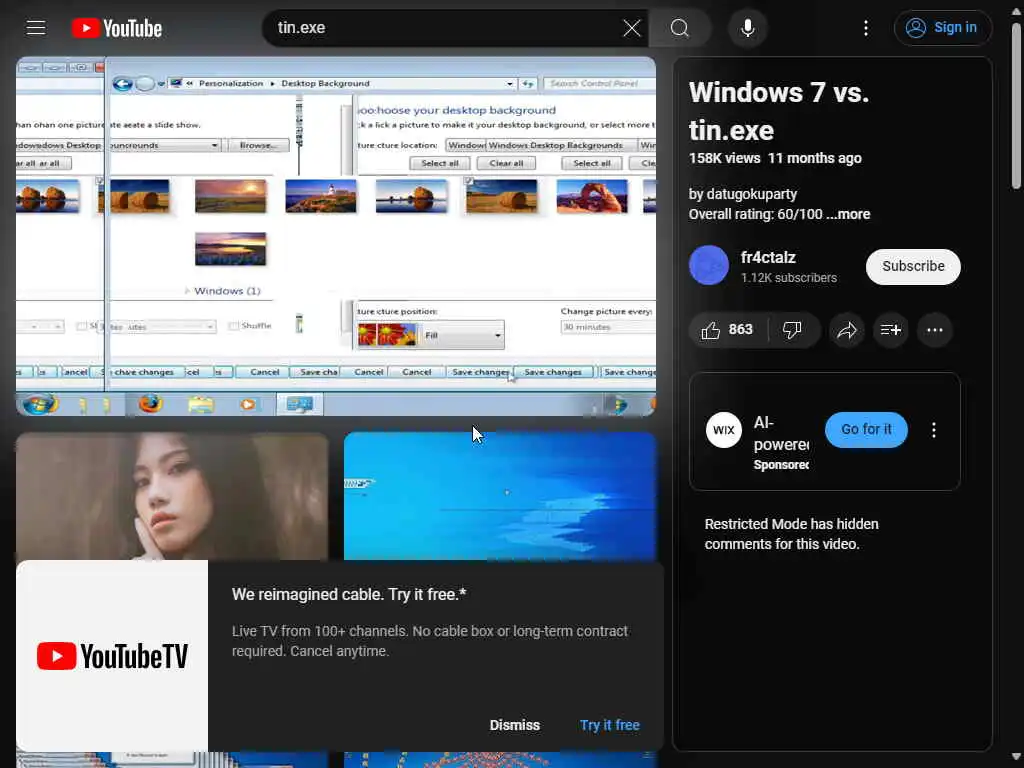This screenshot has height=768, width=1024.
Task: Click the page vertical scrollbar
Action: click(x=1016, y=104)
